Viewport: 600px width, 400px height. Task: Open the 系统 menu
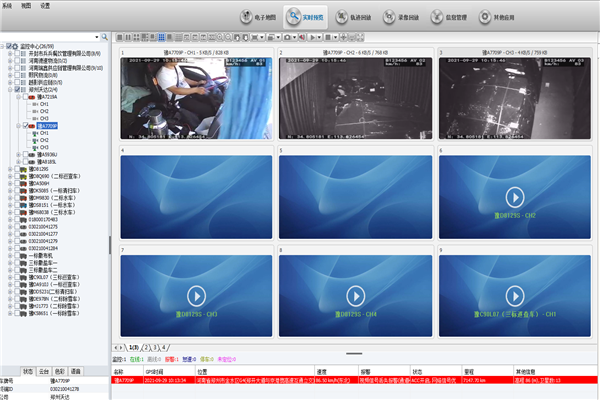[x=10, y=4]
